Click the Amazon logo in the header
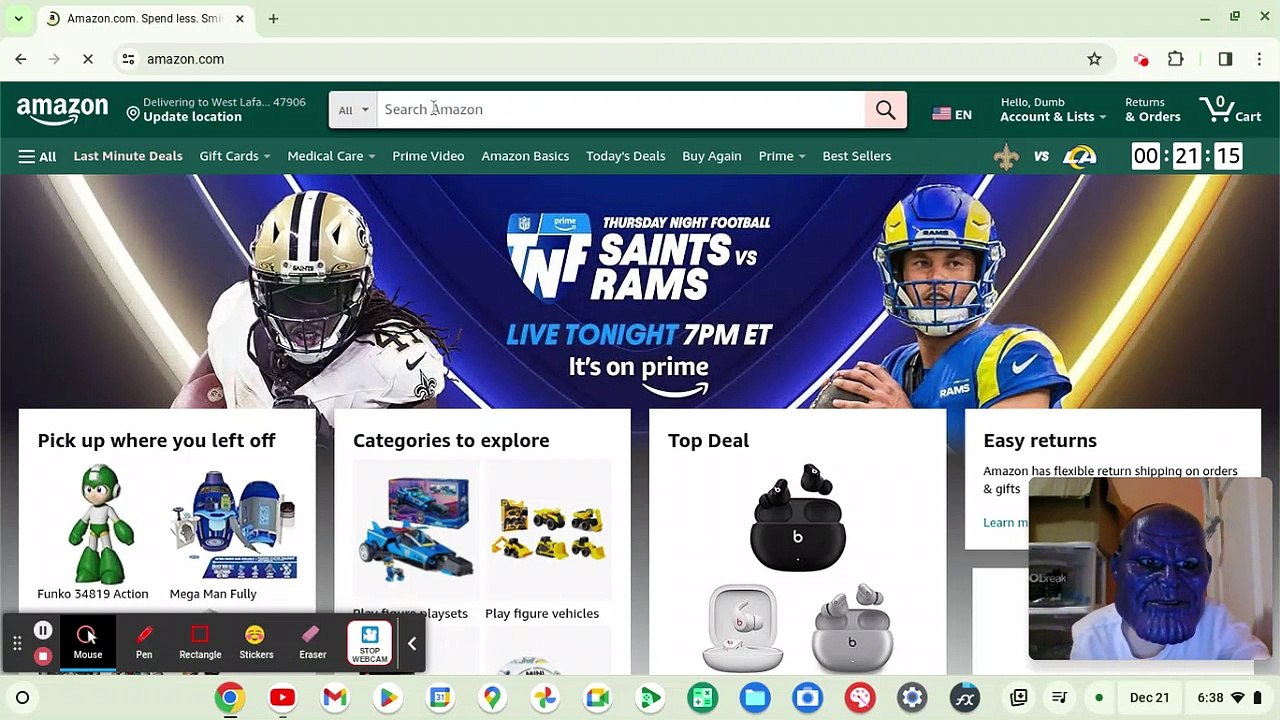1280x720 pixels. click(62, 110)
